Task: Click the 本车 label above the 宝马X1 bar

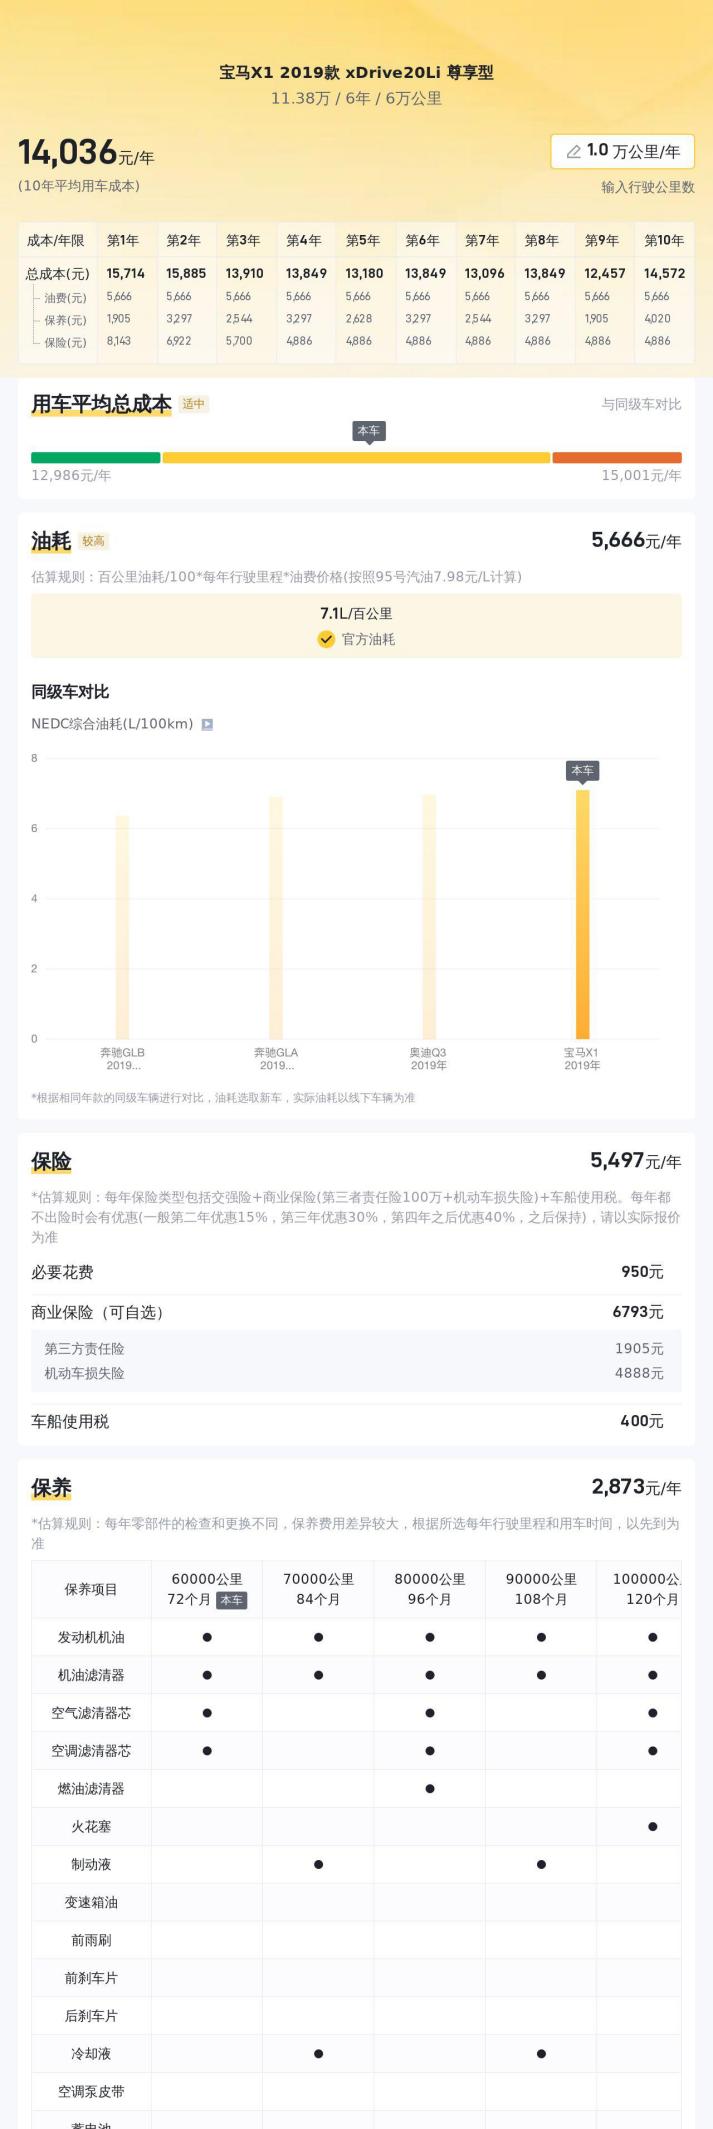Action: click(582, 770)
